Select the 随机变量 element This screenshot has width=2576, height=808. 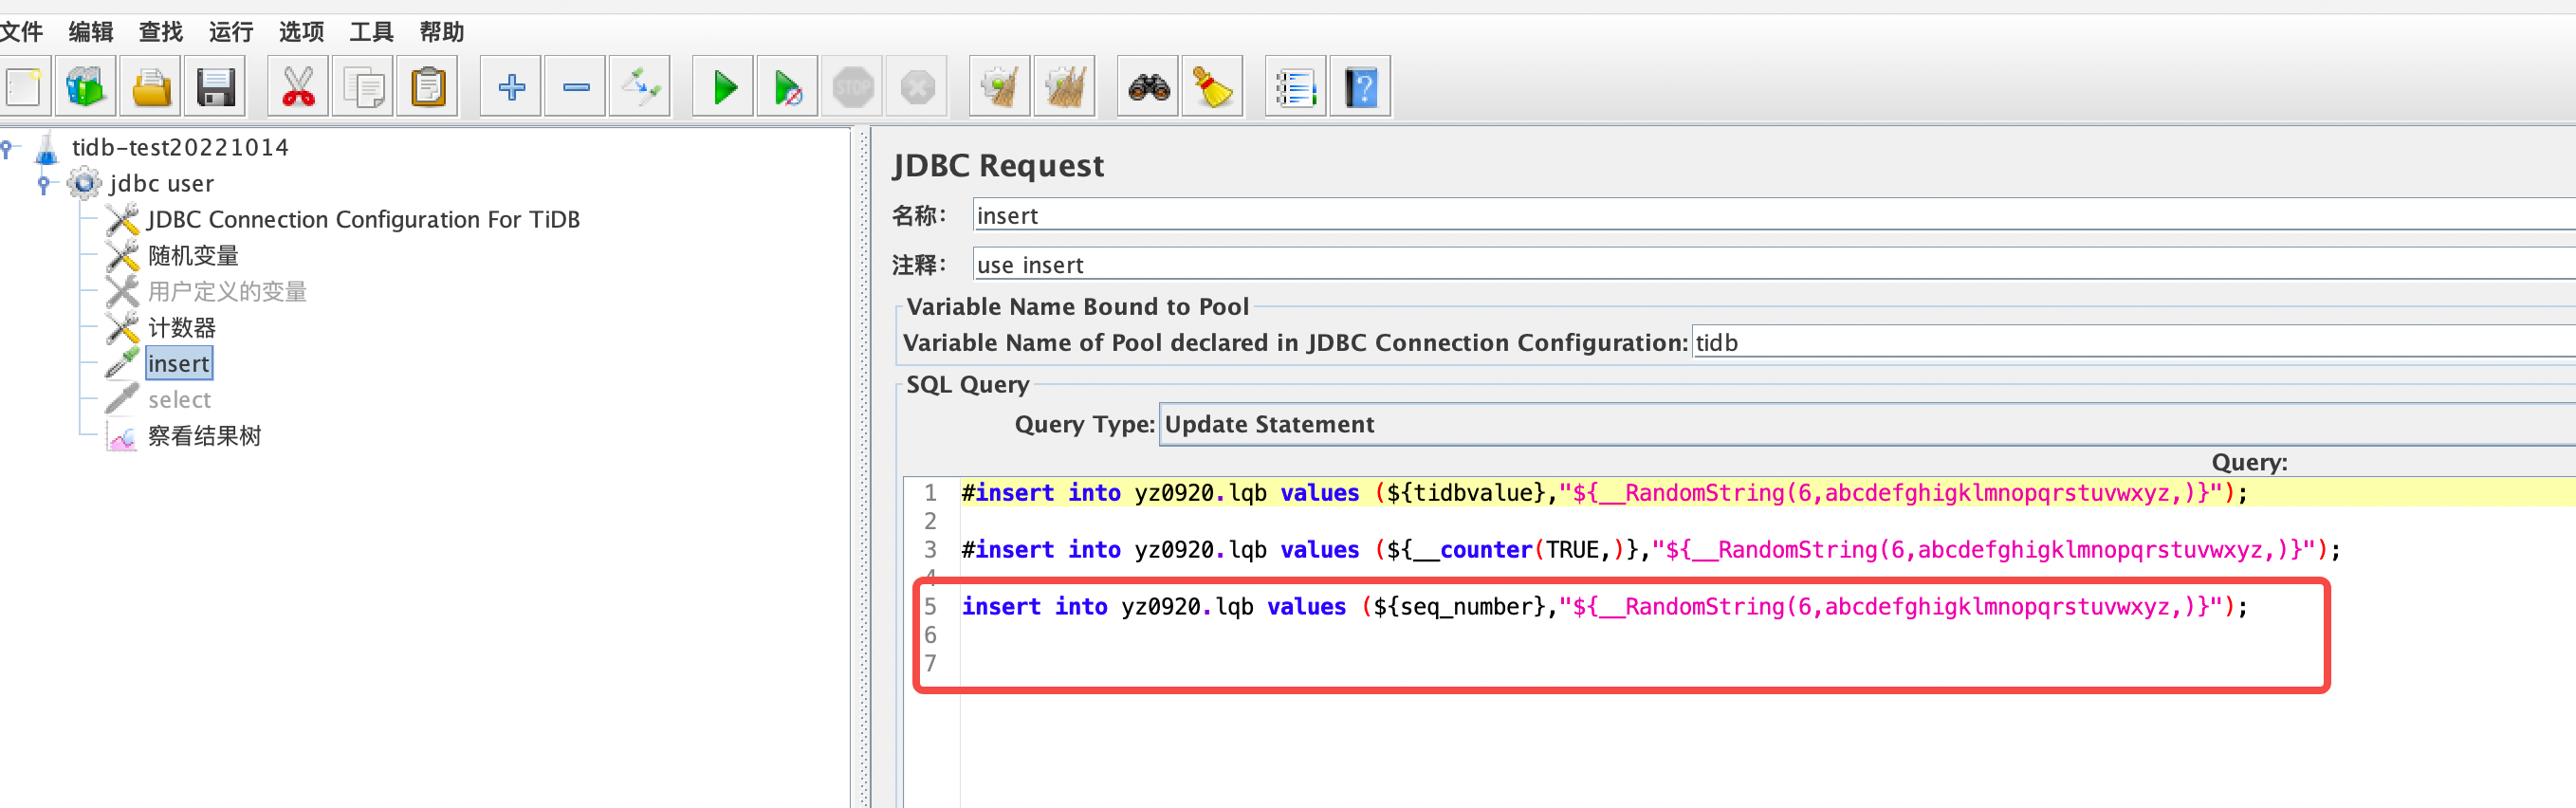193,256
